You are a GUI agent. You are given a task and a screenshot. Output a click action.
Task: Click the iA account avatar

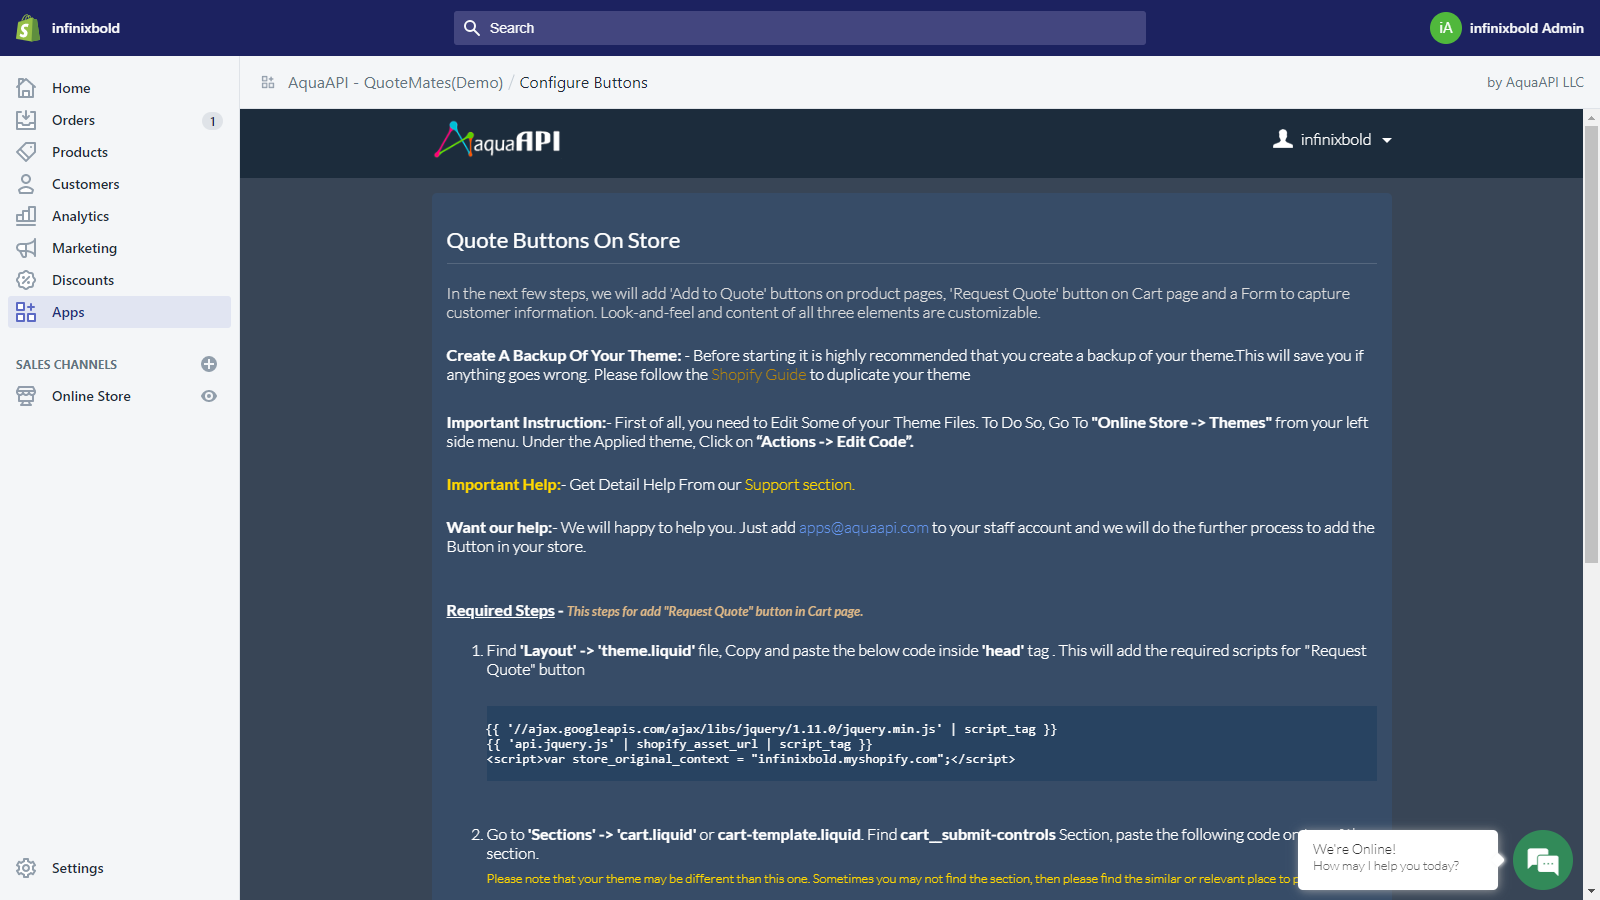[1446, 28]
